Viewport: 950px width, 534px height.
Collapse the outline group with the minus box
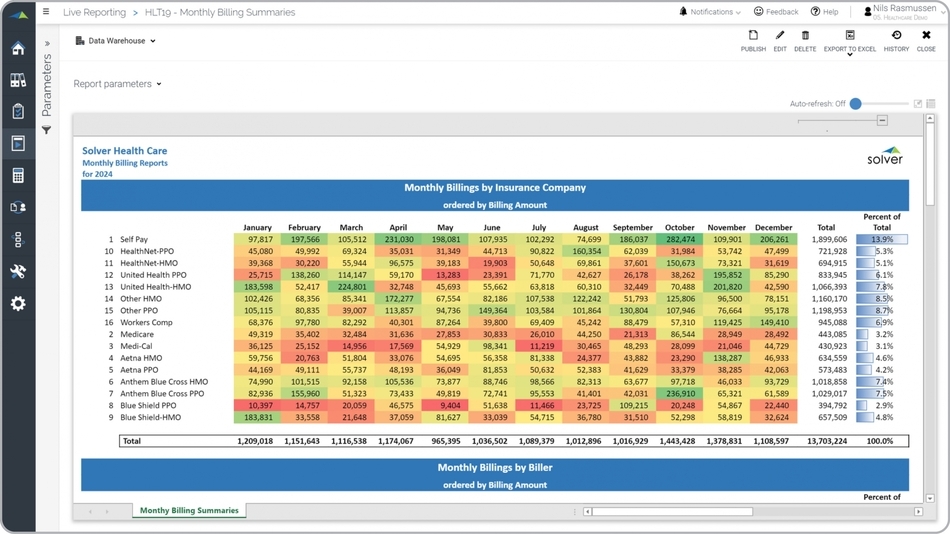coord(882,120)
